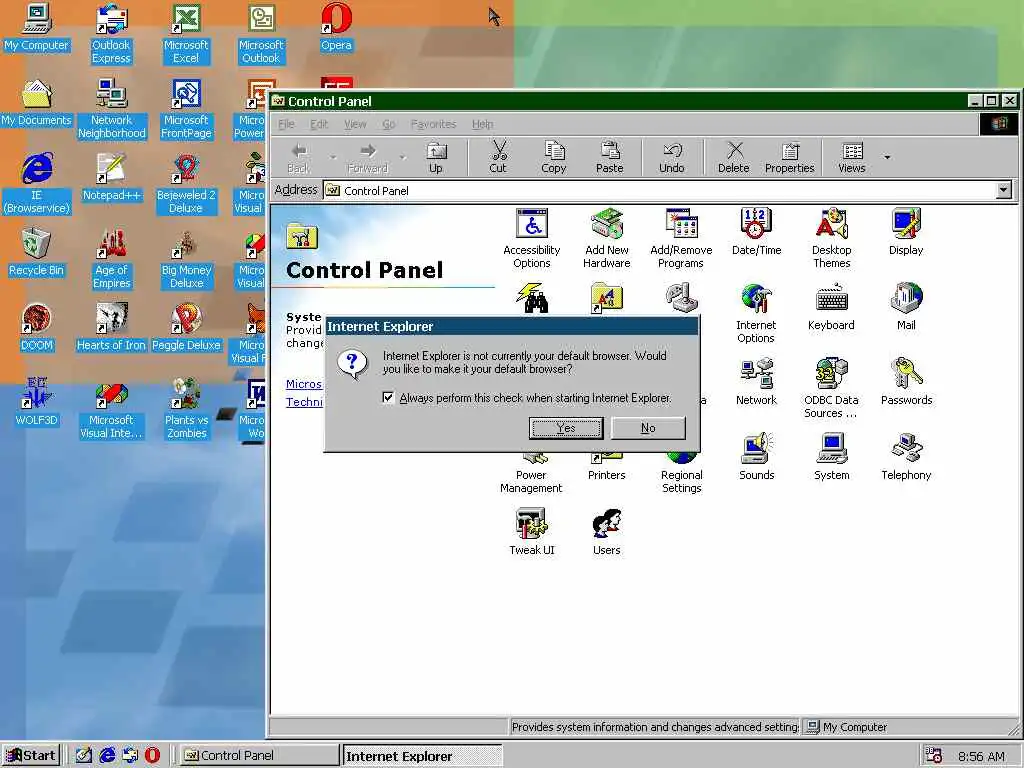Image resolution: width=1024 pixels, height=768 pixels.
Task: Launch Opera from quick launch bar
Action: pos(152,756)
